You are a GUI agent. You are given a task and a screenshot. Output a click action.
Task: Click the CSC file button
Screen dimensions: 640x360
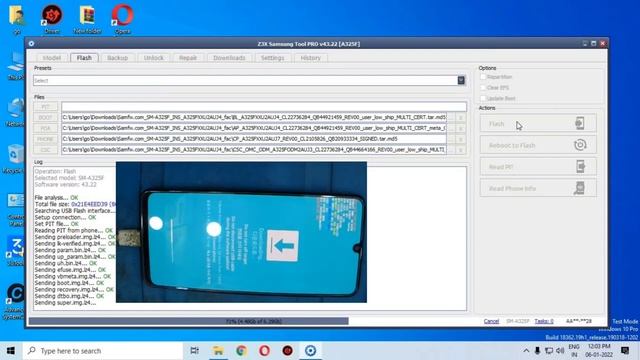click(46, 150)
